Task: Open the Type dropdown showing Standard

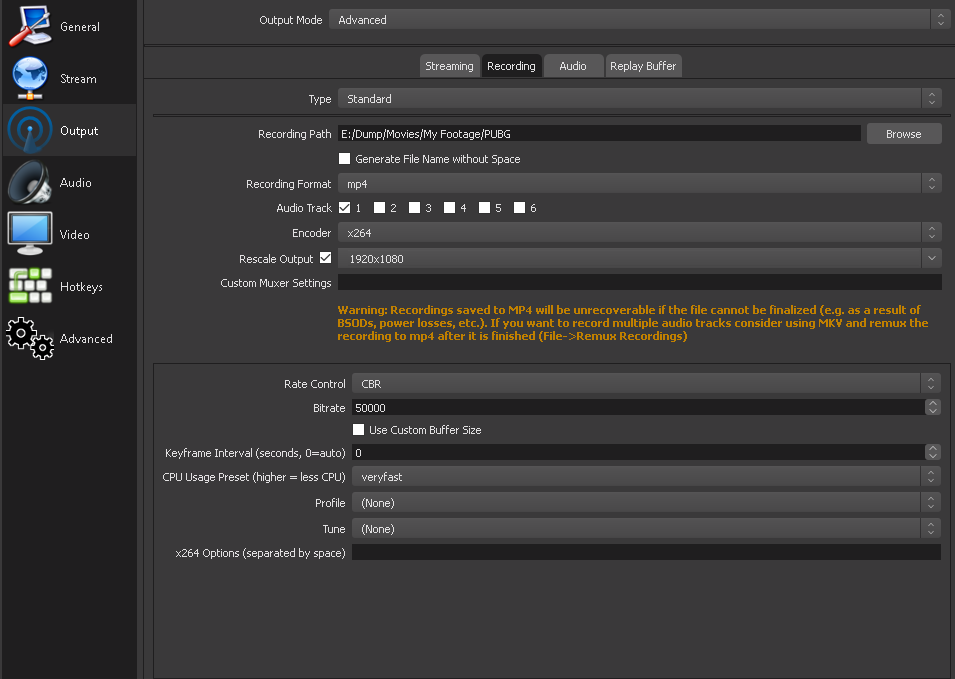Action: [640, 99]
